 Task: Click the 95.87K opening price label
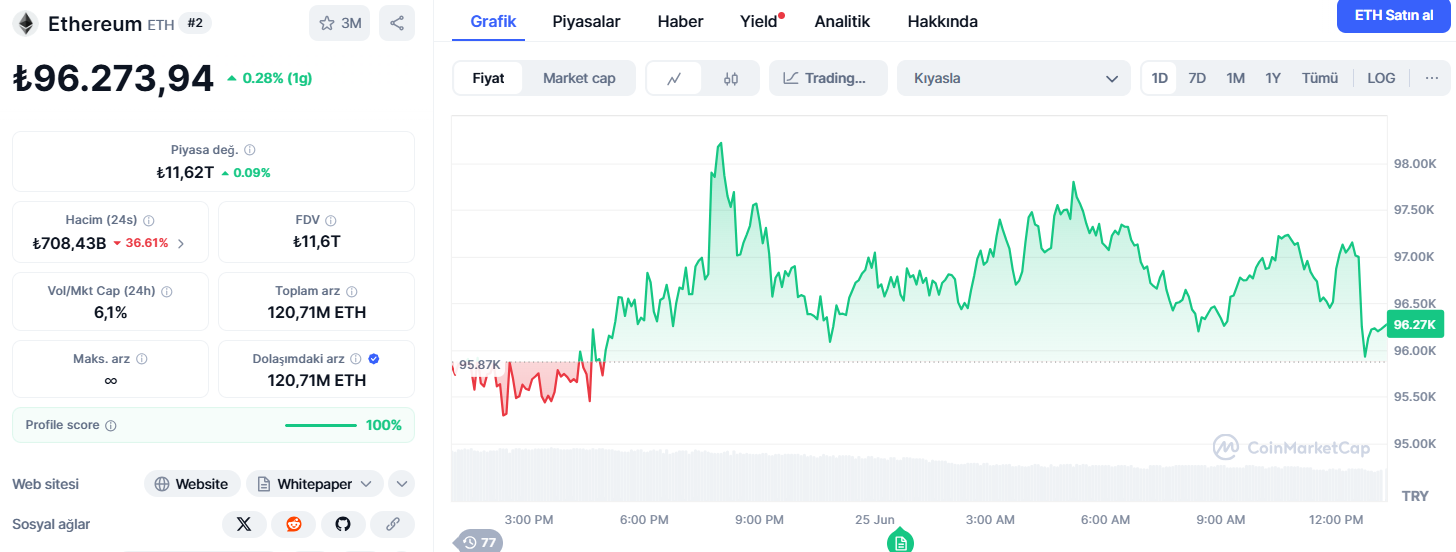coord(480,364)
